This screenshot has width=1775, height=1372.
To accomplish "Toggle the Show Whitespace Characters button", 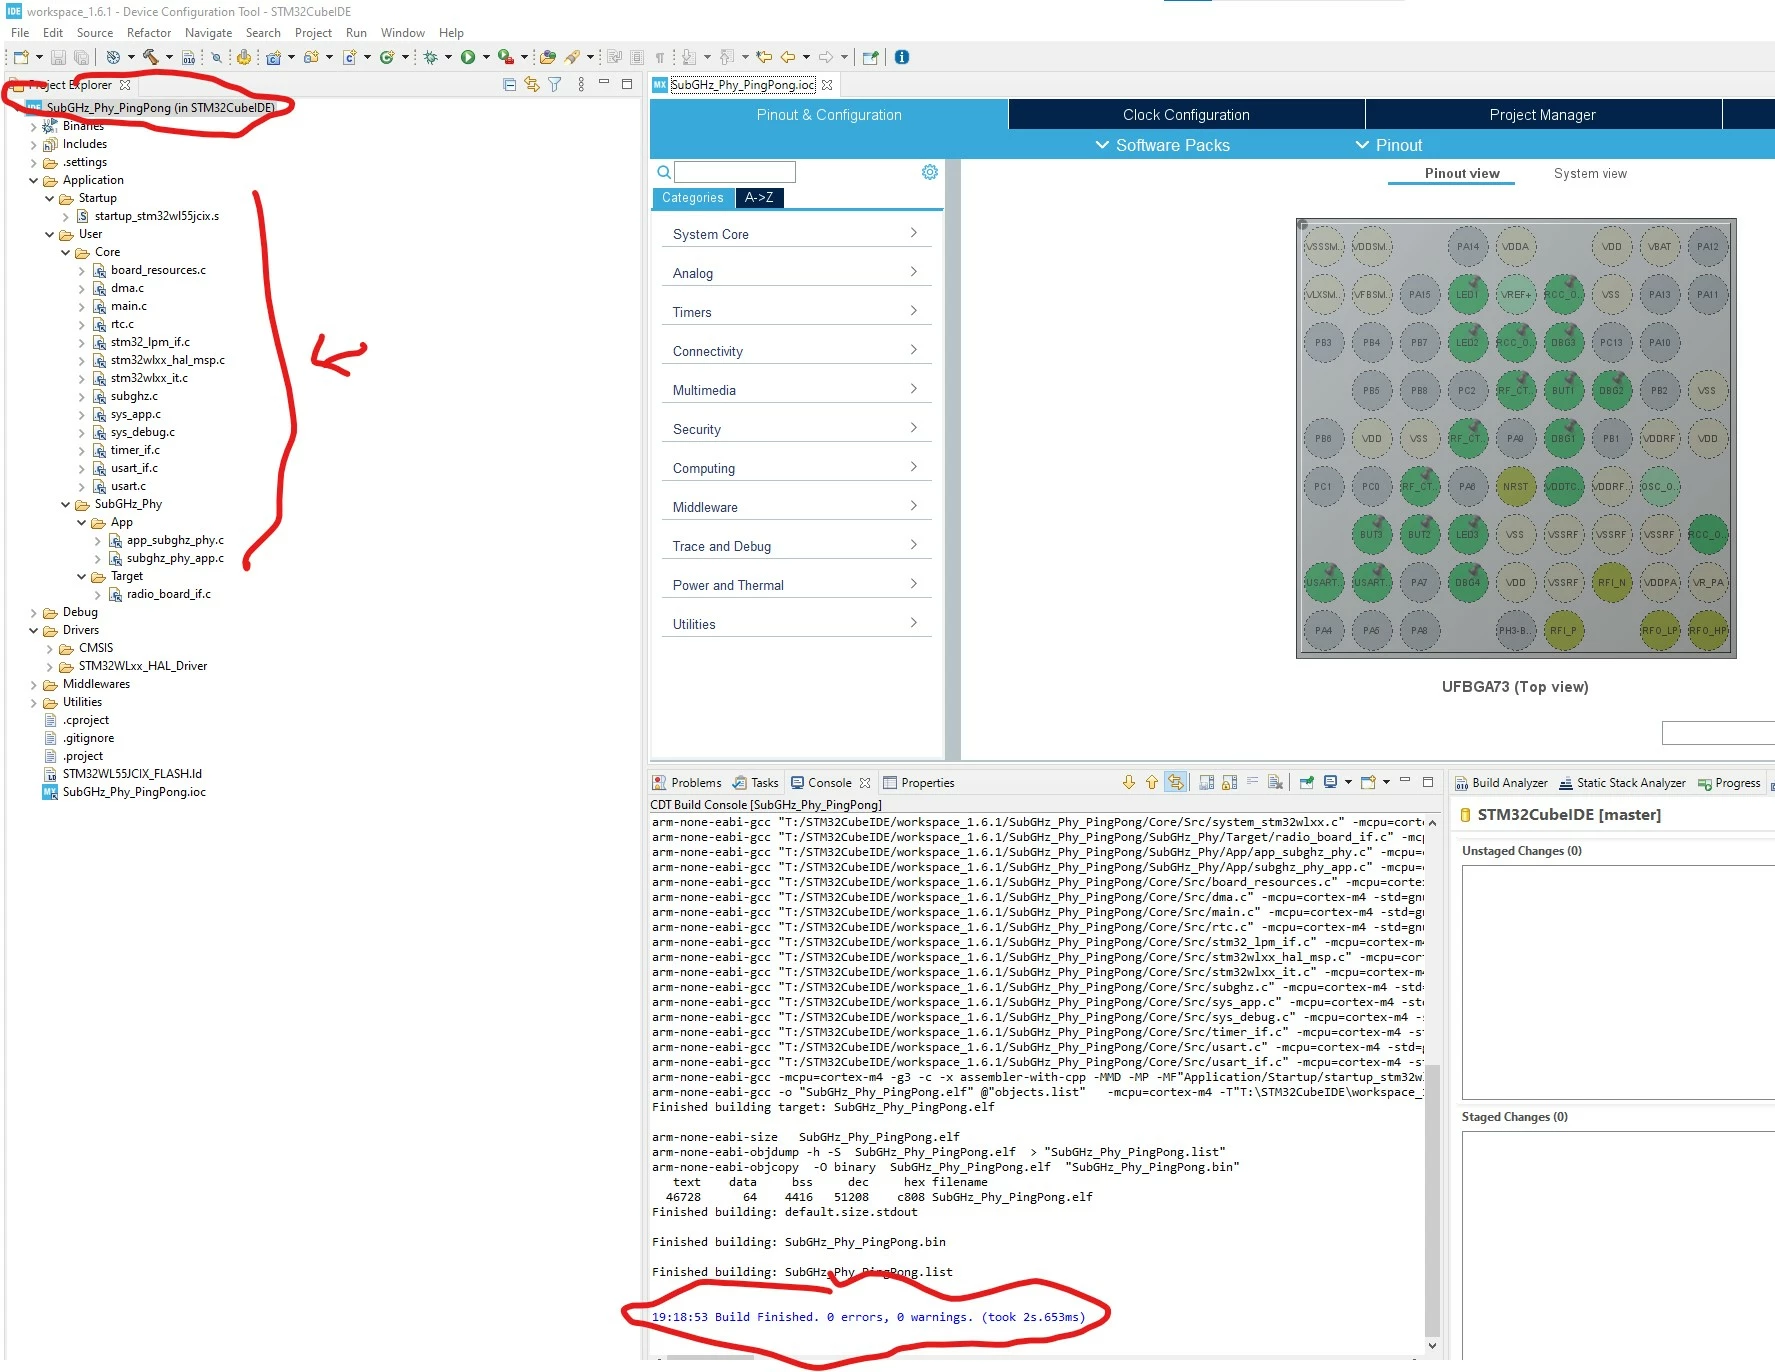I will tap(660, 57).
